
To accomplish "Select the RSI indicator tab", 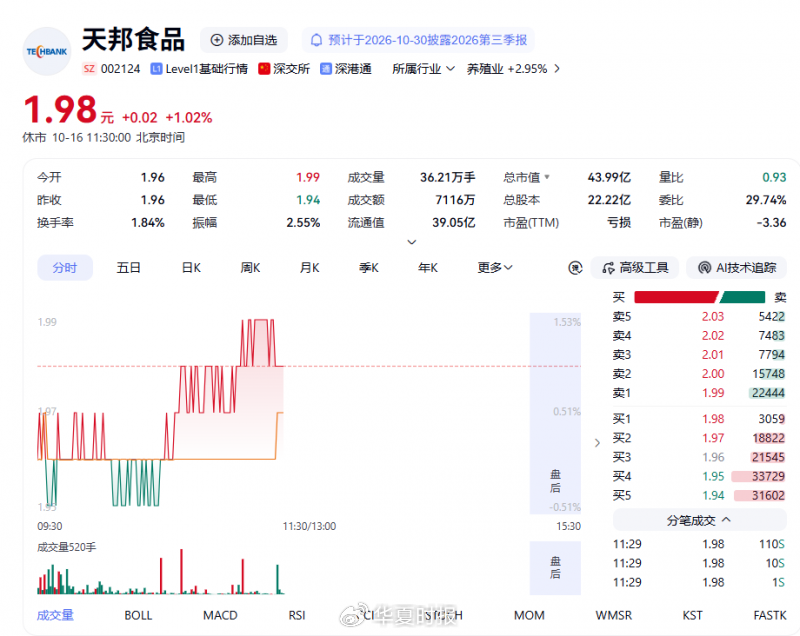I will click(x=297, y=615).
